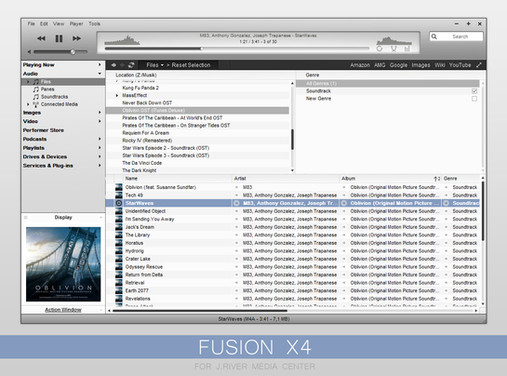
Task: Click the now-playing indicator on the StarWaves row
Action: (x=119, y=203)
